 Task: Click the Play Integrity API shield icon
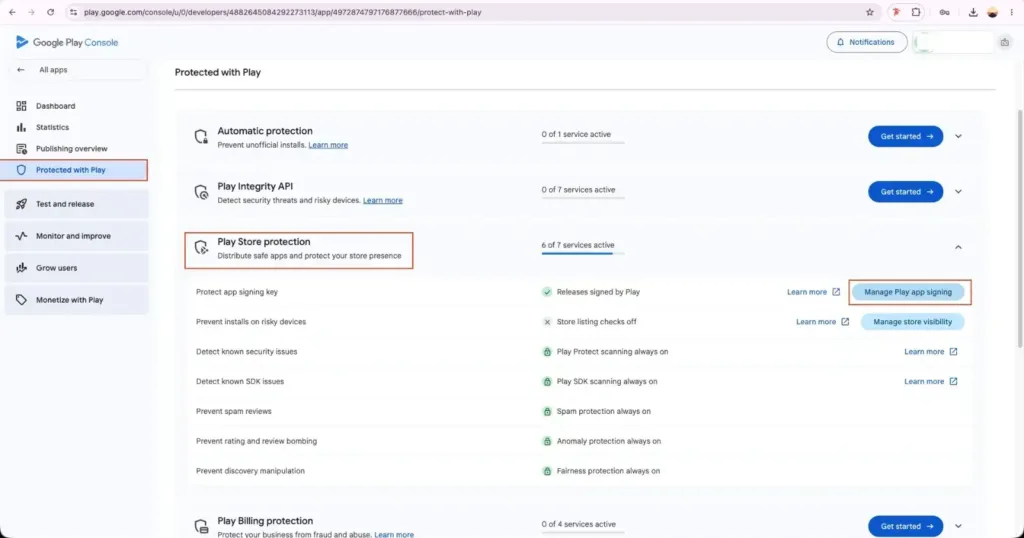[201, 192]
